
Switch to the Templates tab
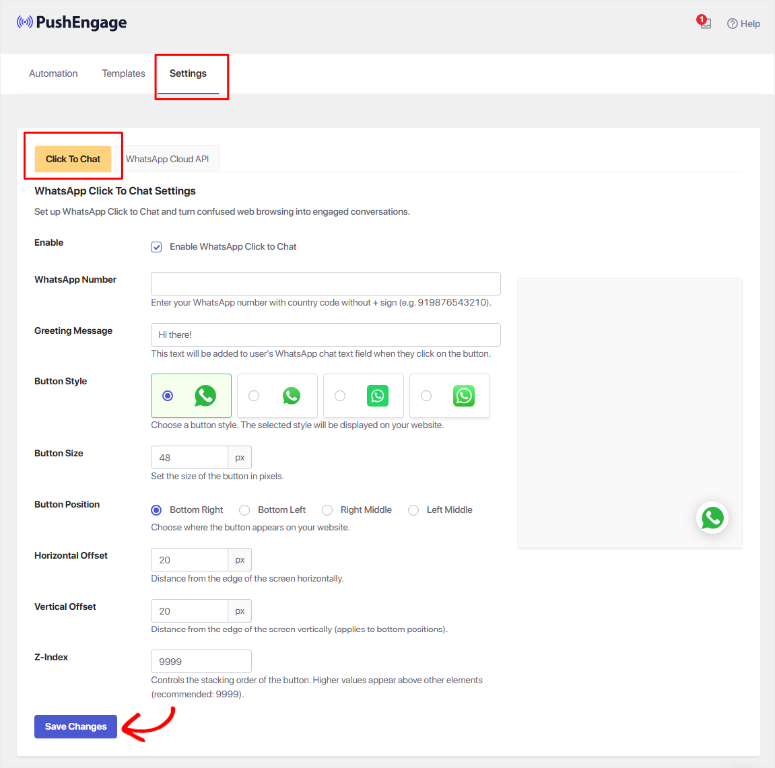click(x=124, y=74)
